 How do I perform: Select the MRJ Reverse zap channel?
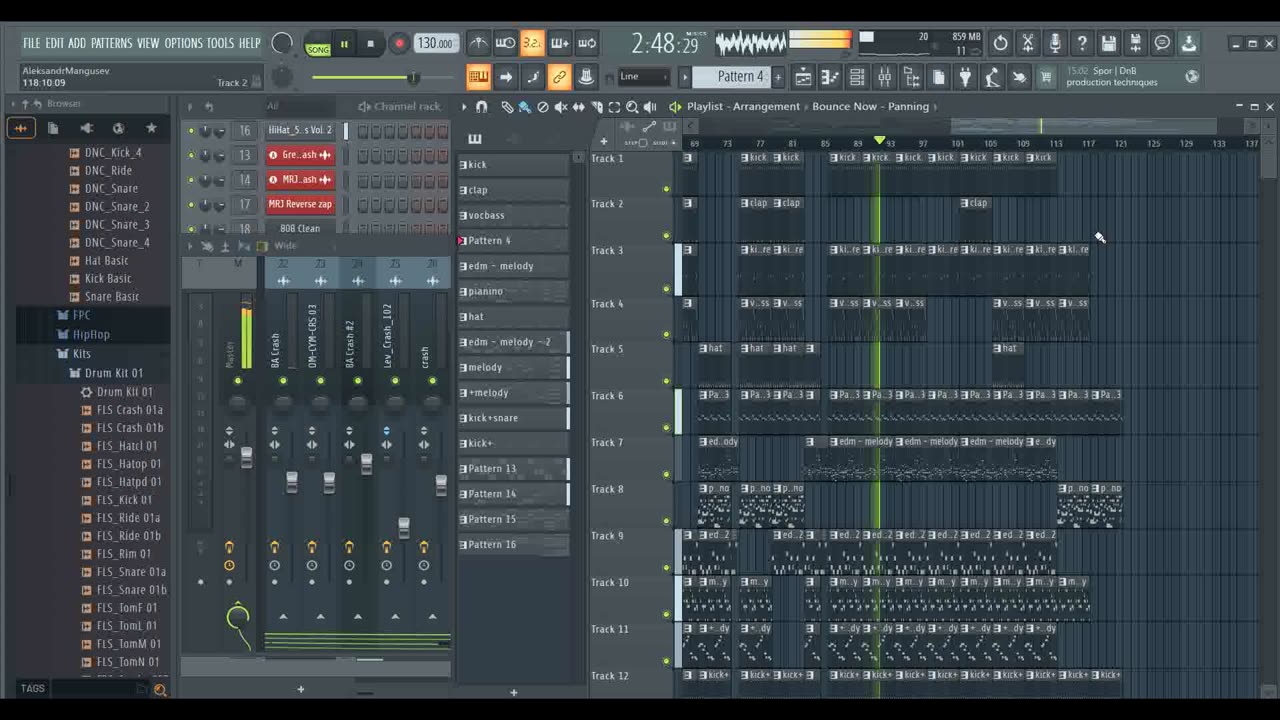300,204
